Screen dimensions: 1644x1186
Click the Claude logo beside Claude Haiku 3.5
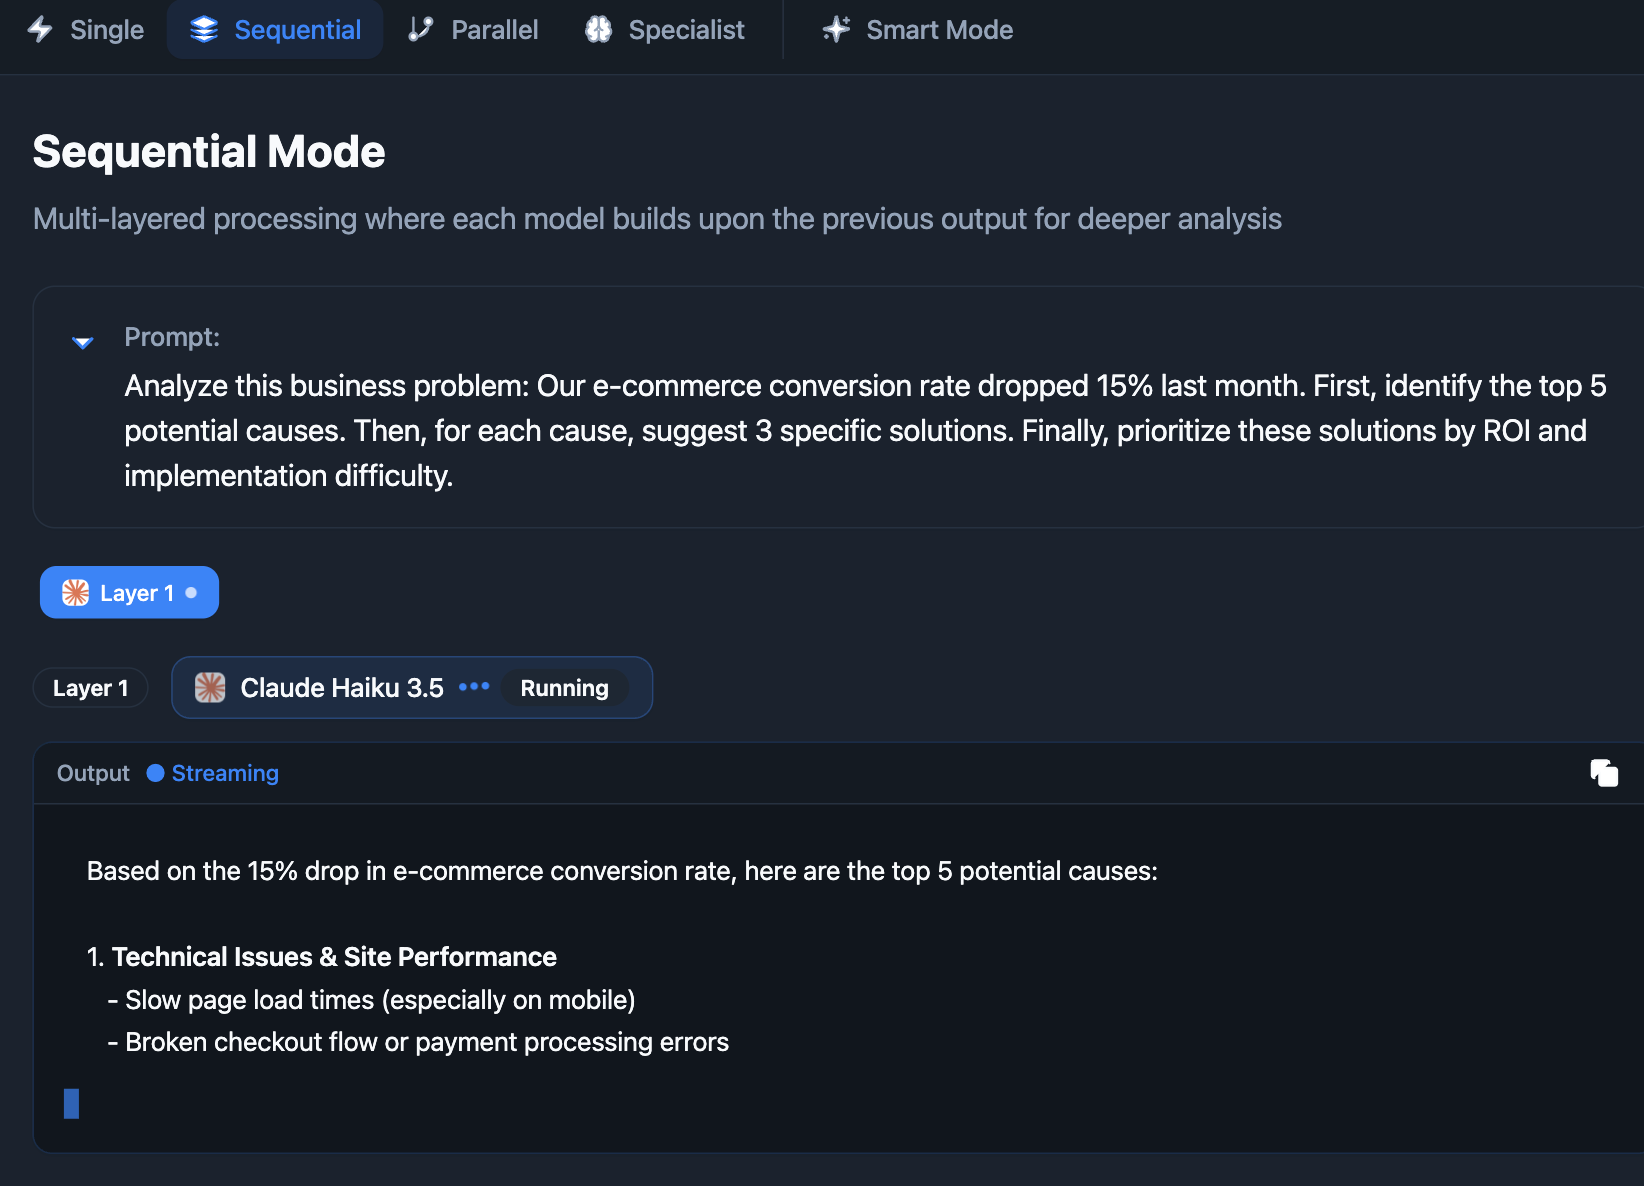210,688
